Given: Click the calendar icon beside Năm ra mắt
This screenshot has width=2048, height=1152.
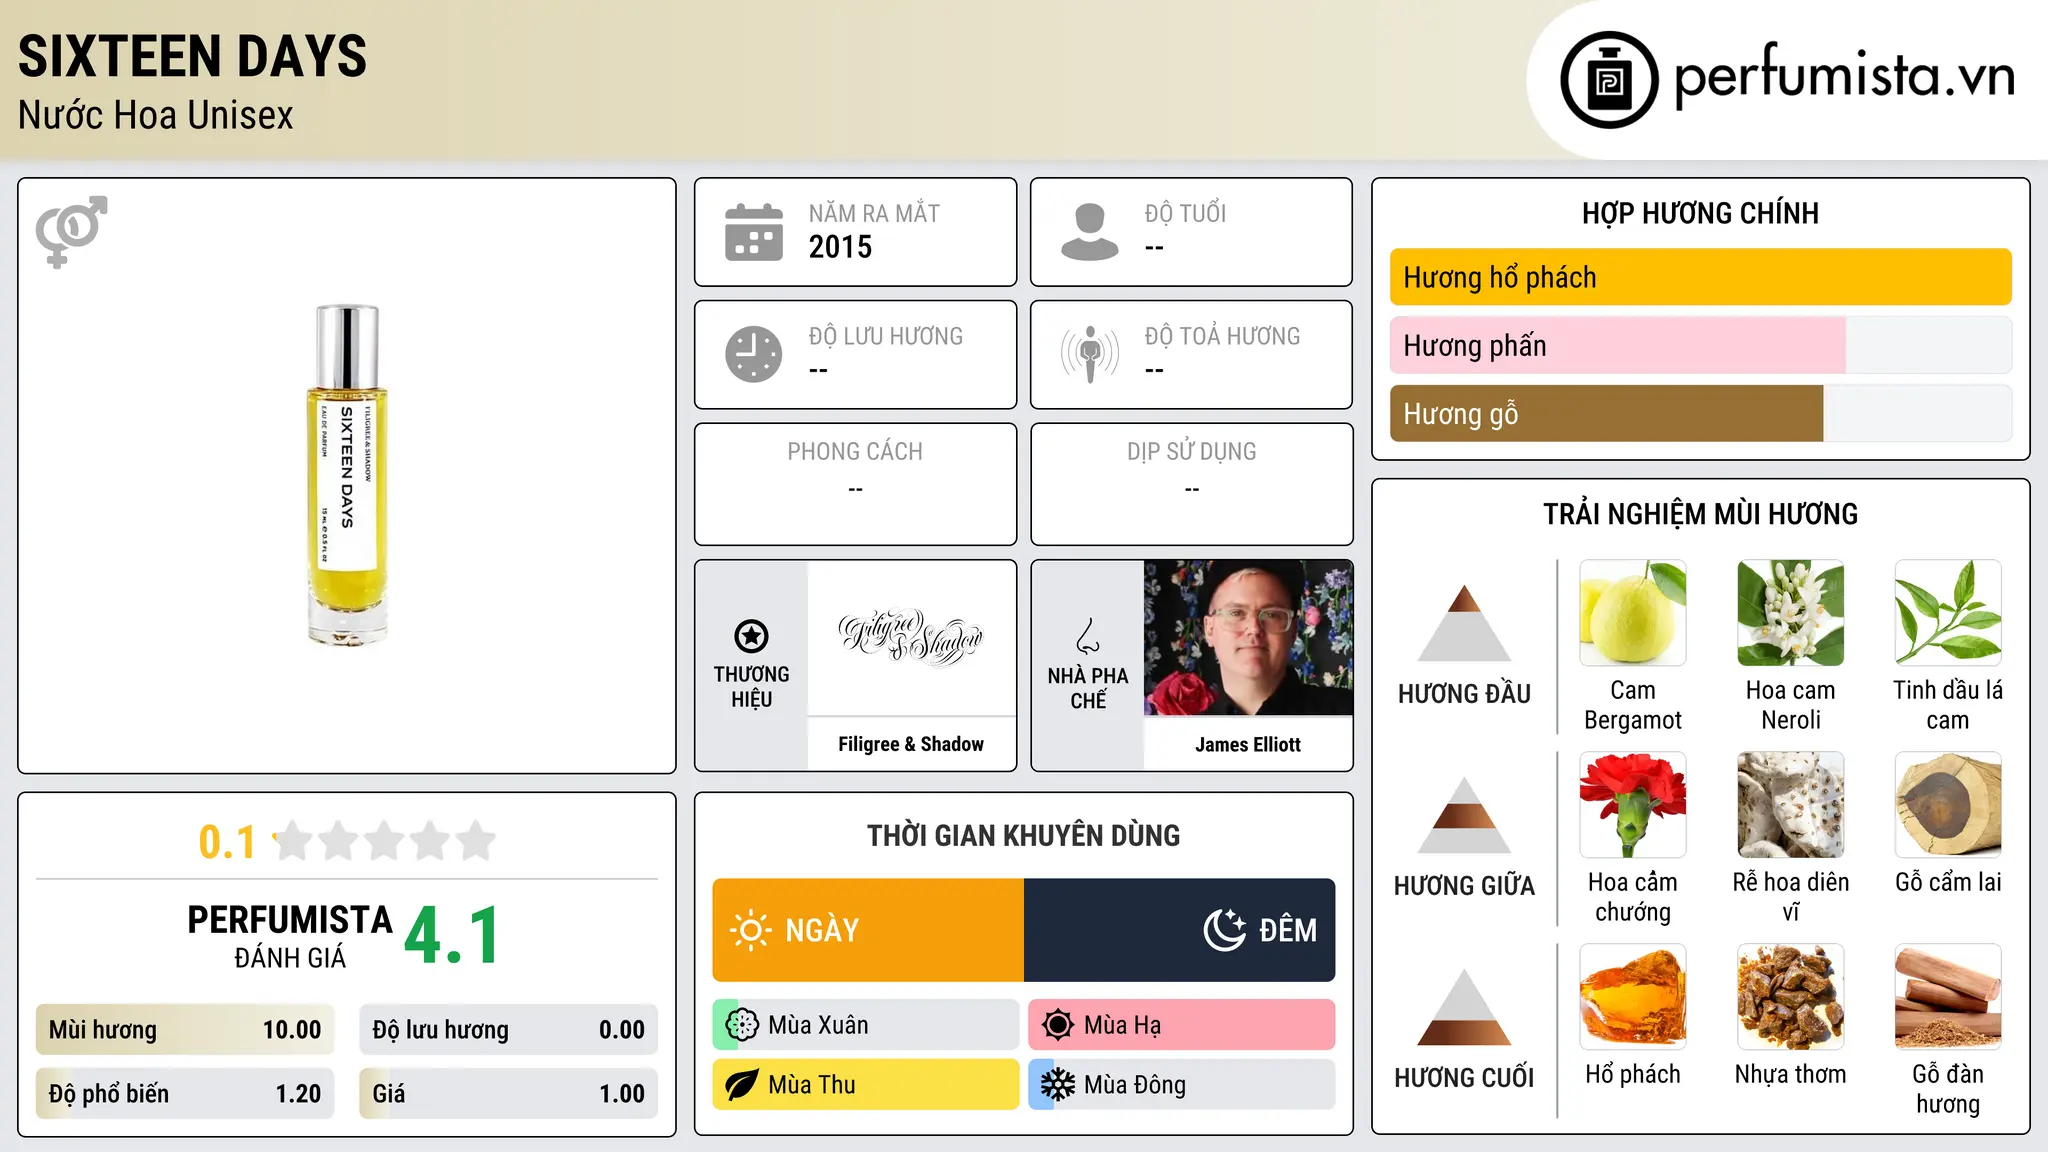Looking at the screenshot, I should [754, 232].
